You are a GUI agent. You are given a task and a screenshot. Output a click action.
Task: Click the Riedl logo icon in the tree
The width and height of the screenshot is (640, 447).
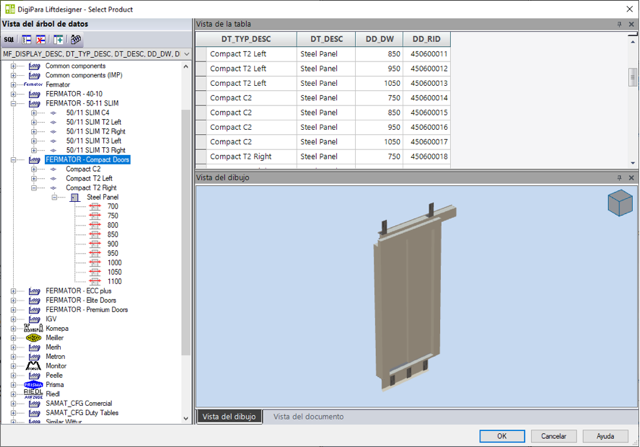pos(33,394)
